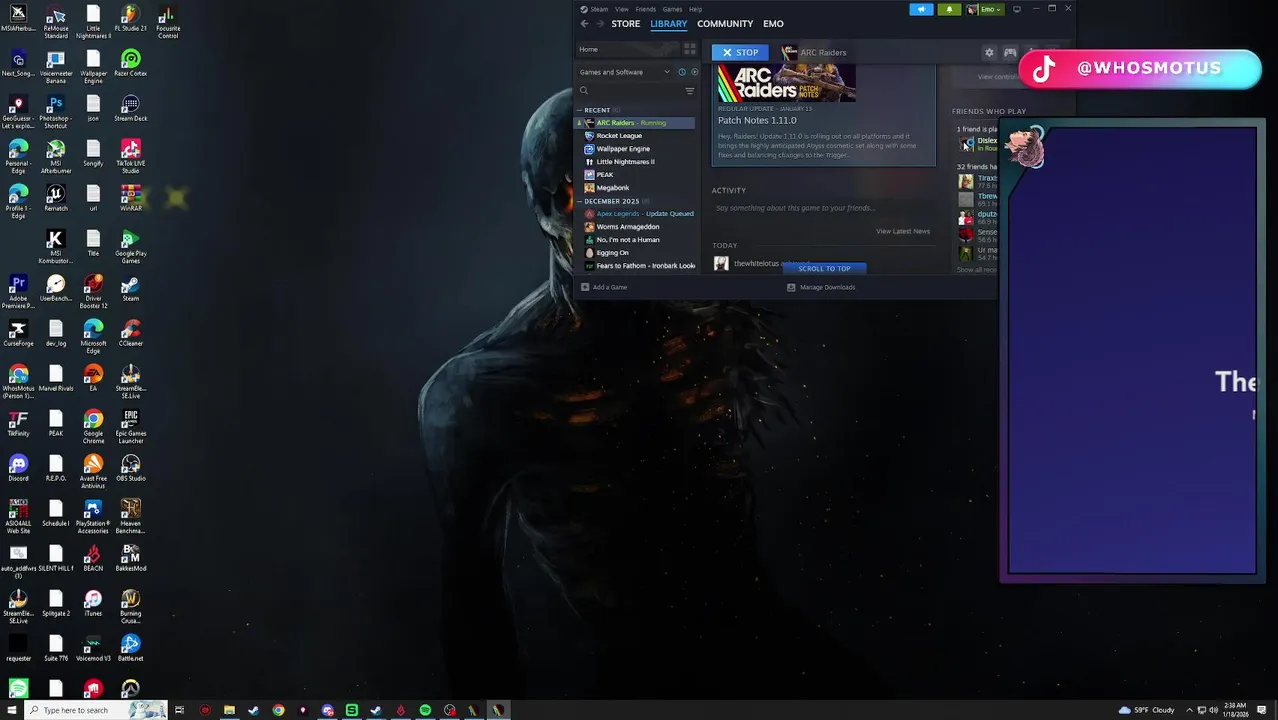Viewport: 1278px width, 720px height.
Task: Open the weather widget showing 59°F Cloudy
Action: [1147, 710]
